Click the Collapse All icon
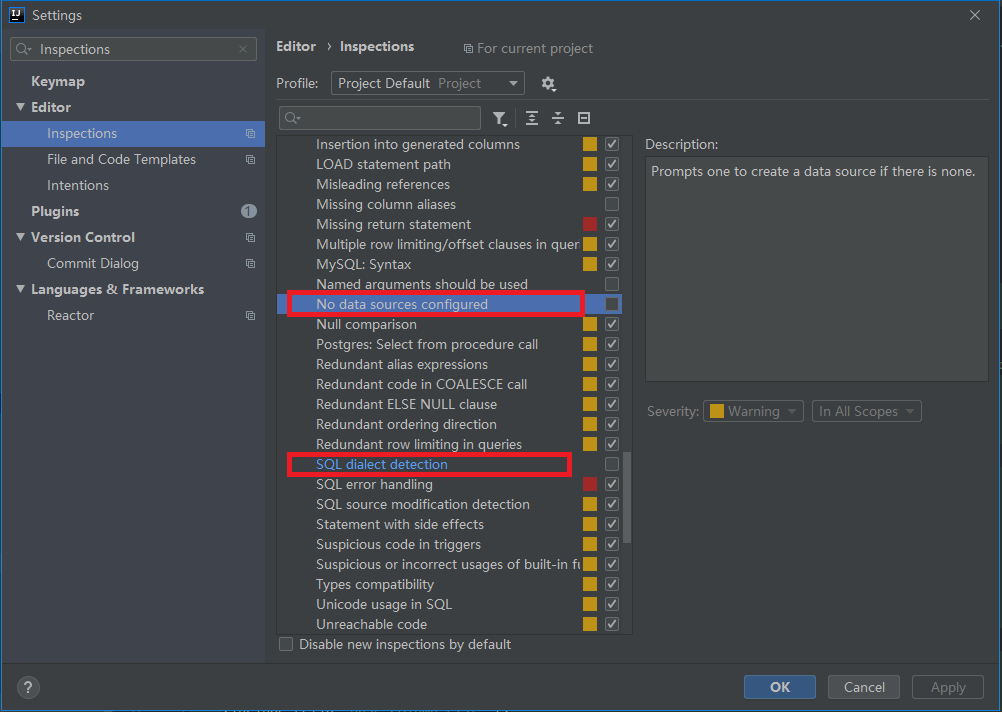 [558, 118]
